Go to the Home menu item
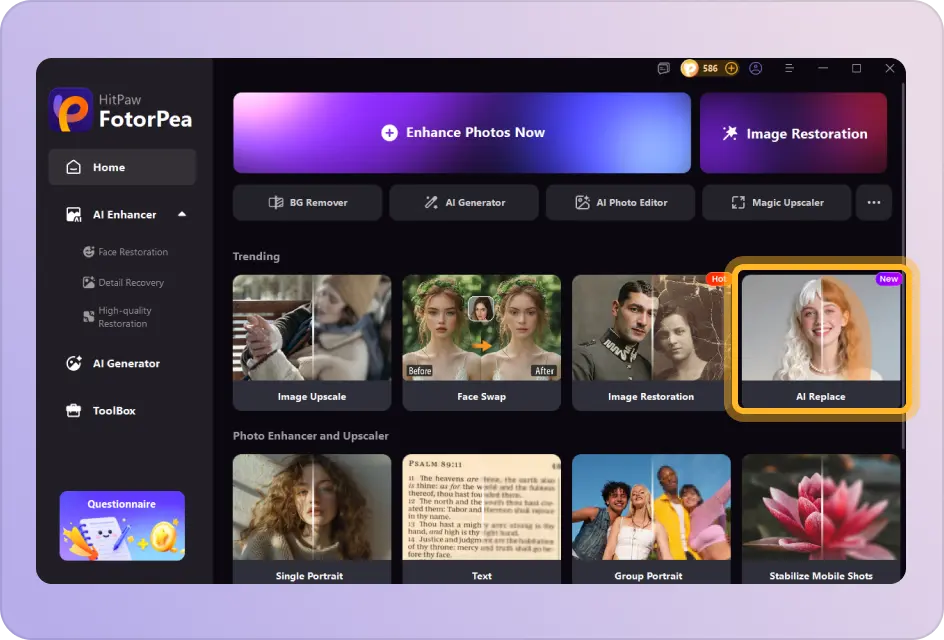 [108, 166]
